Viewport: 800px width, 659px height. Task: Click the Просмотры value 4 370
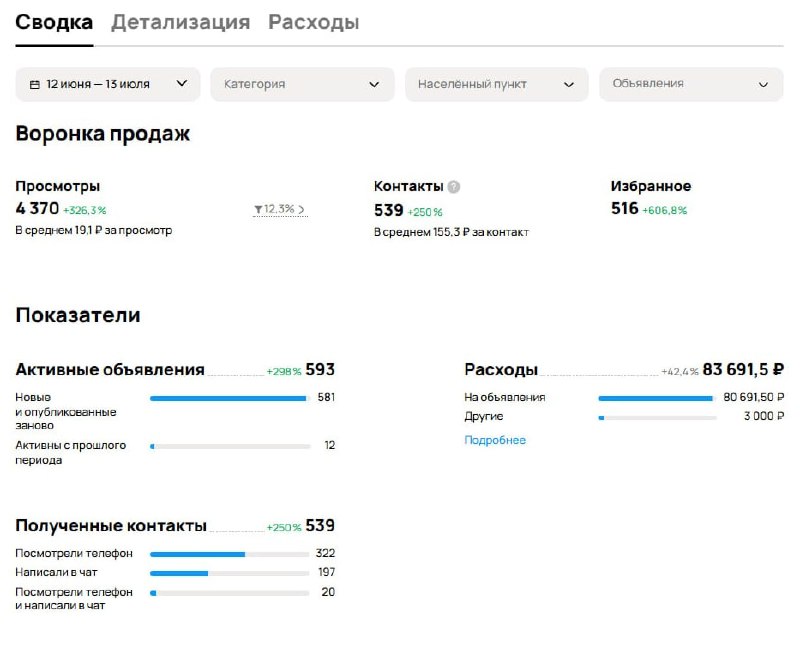37,208
